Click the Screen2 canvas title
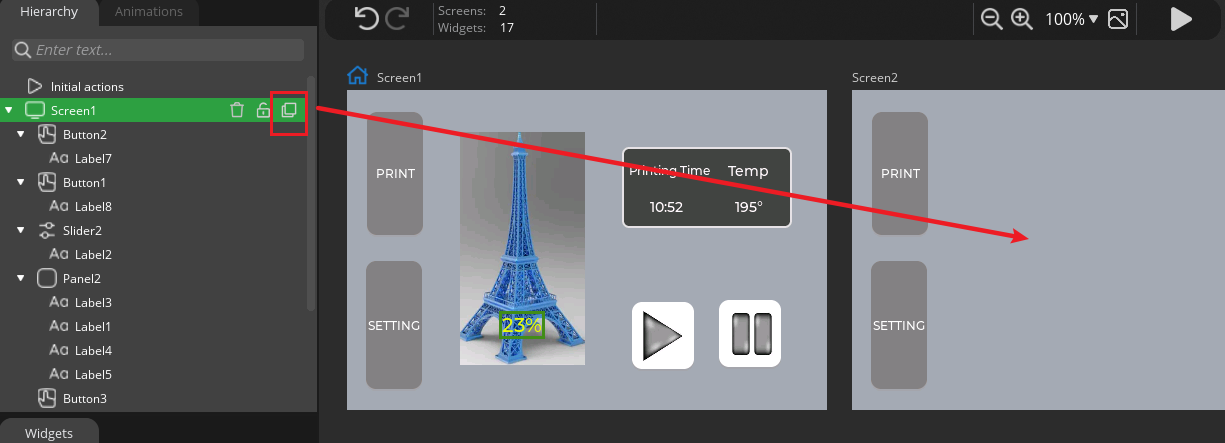 point(875,77)
